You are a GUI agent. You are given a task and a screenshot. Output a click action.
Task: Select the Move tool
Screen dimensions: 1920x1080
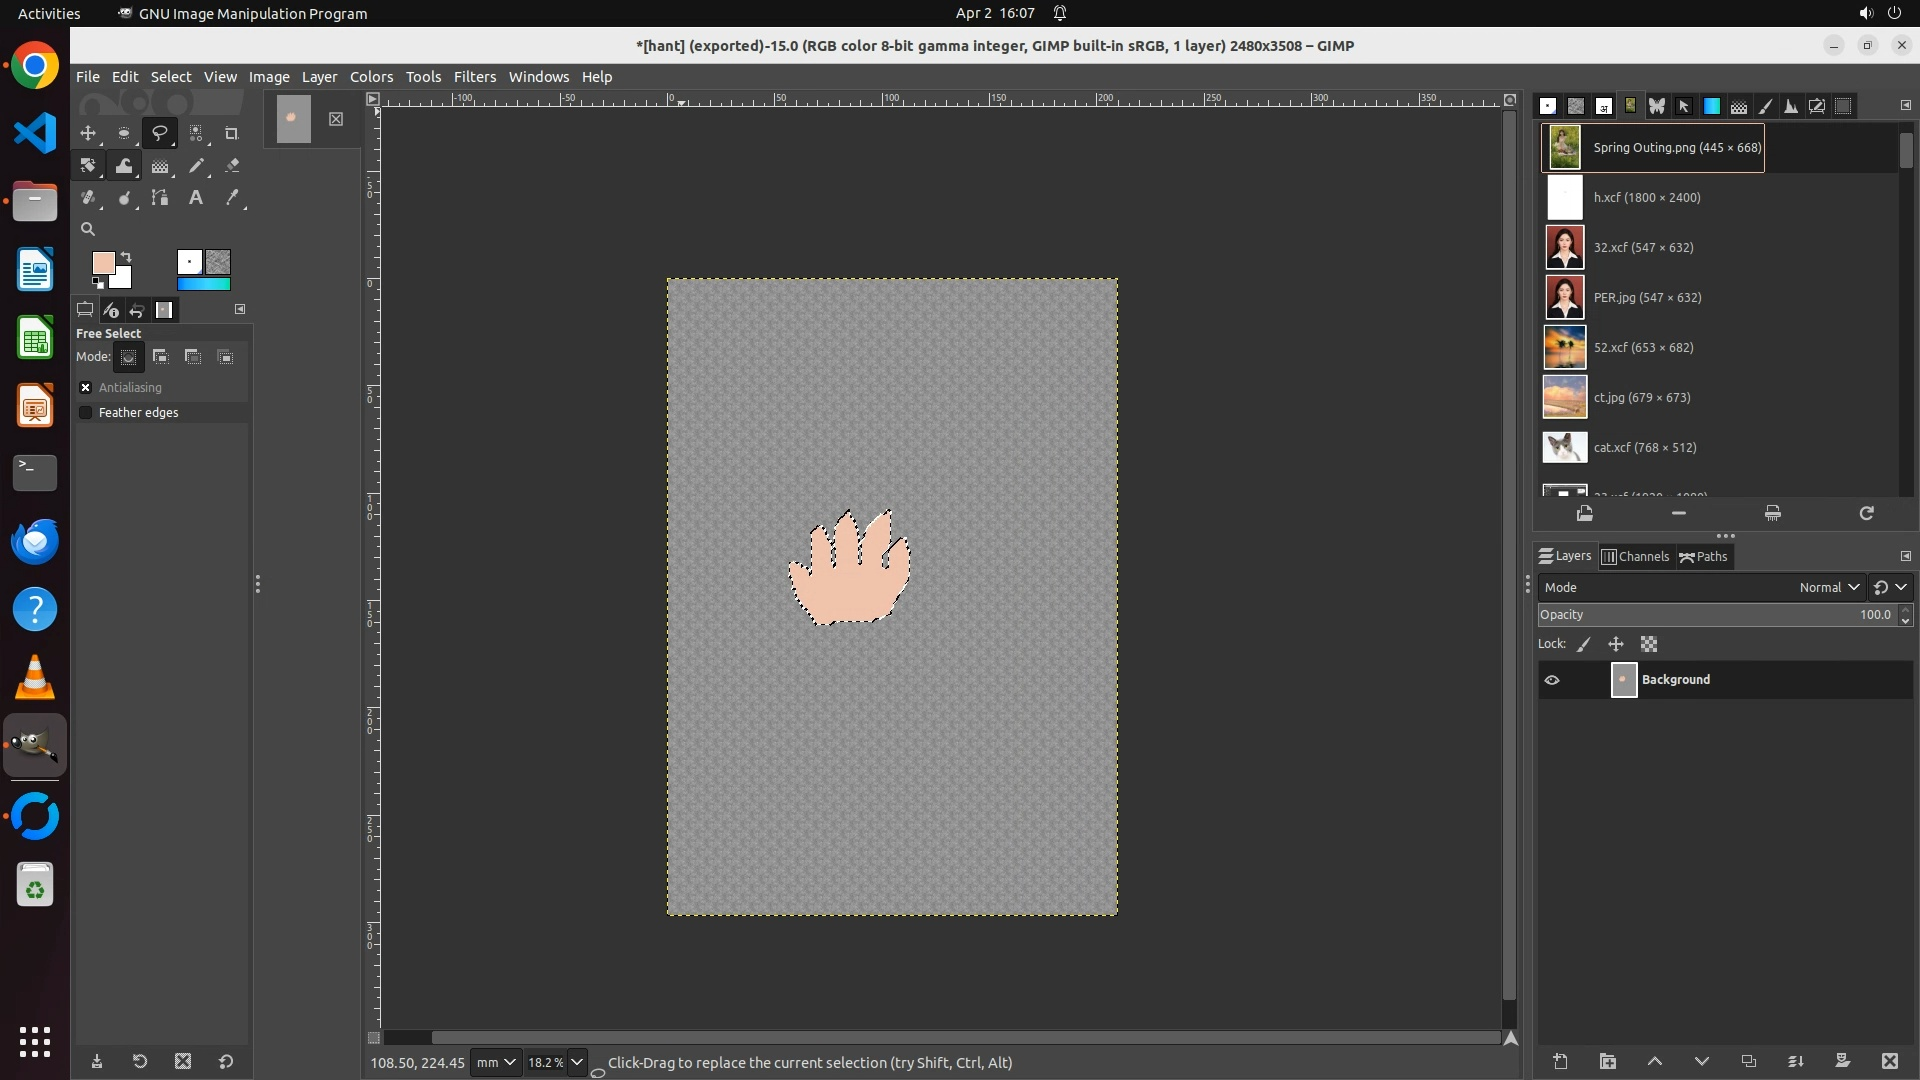88,134
